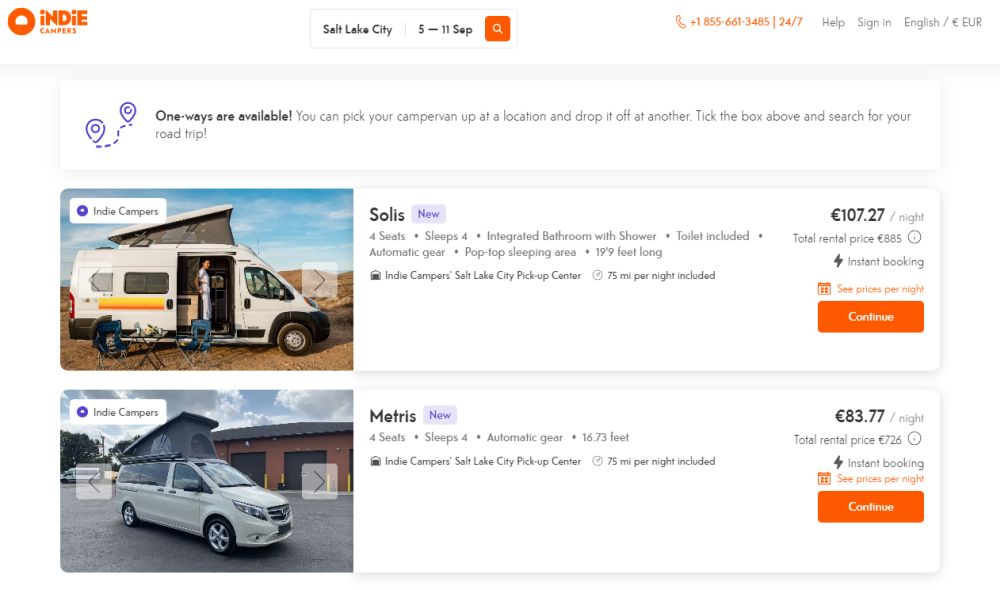The image size is (1000, 590).
Task: Click the pick-up center building icon under Solis
Action: [x=378, y=276]
